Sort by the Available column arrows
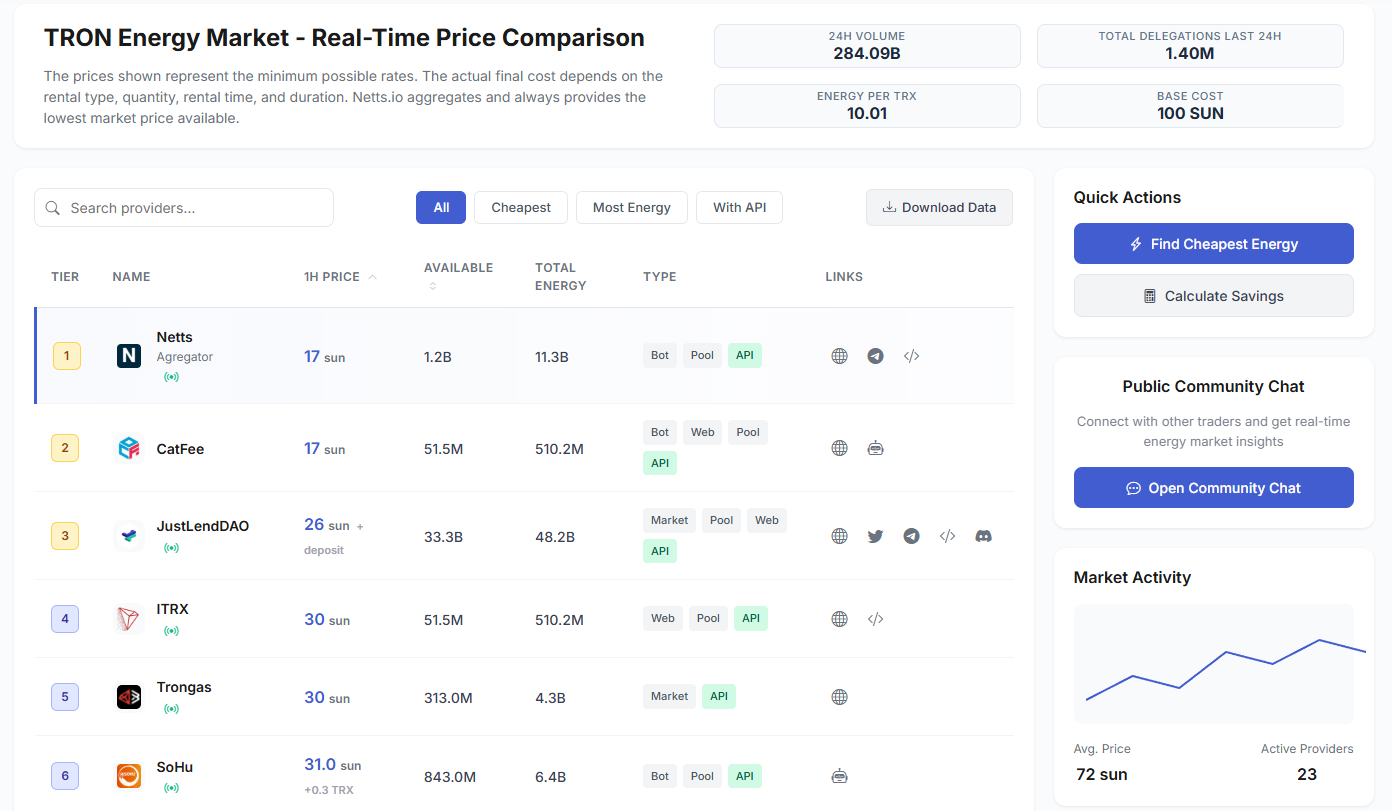Image resolution: width=1392 pixels, height=811 pixels. pos(433,286)
